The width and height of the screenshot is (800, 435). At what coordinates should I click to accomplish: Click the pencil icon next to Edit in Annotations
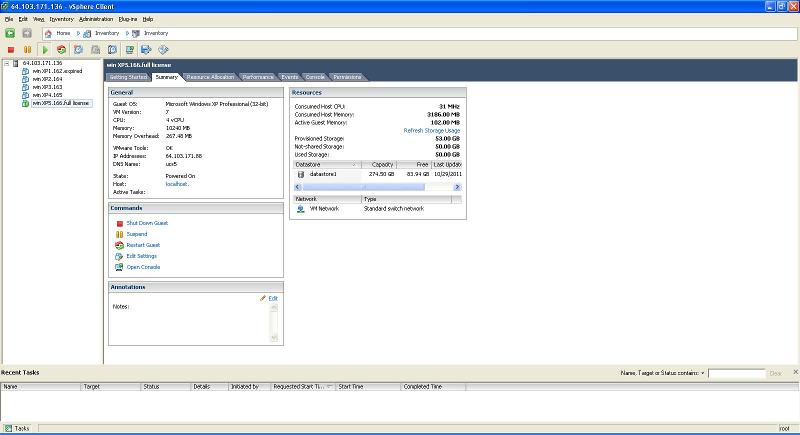[x=263, y=298]
